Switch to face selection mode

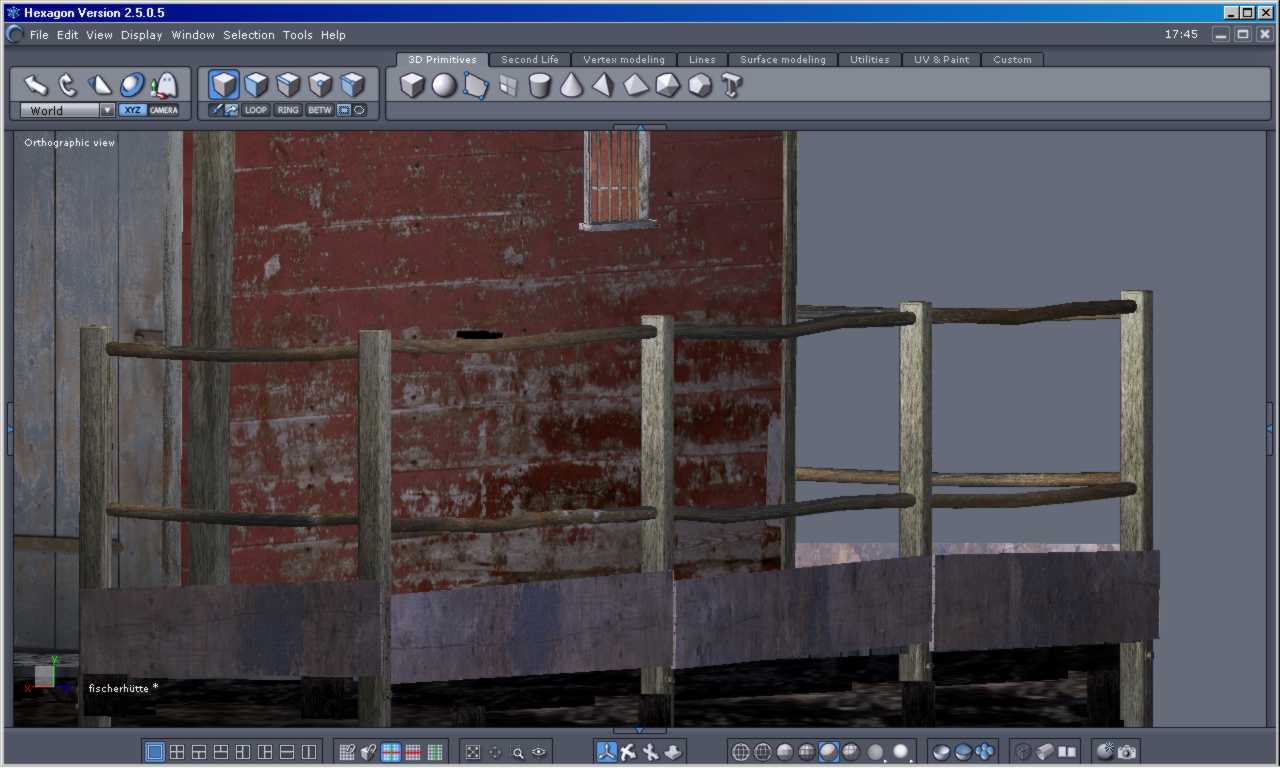pyautogui.click(x=257, y=85)
